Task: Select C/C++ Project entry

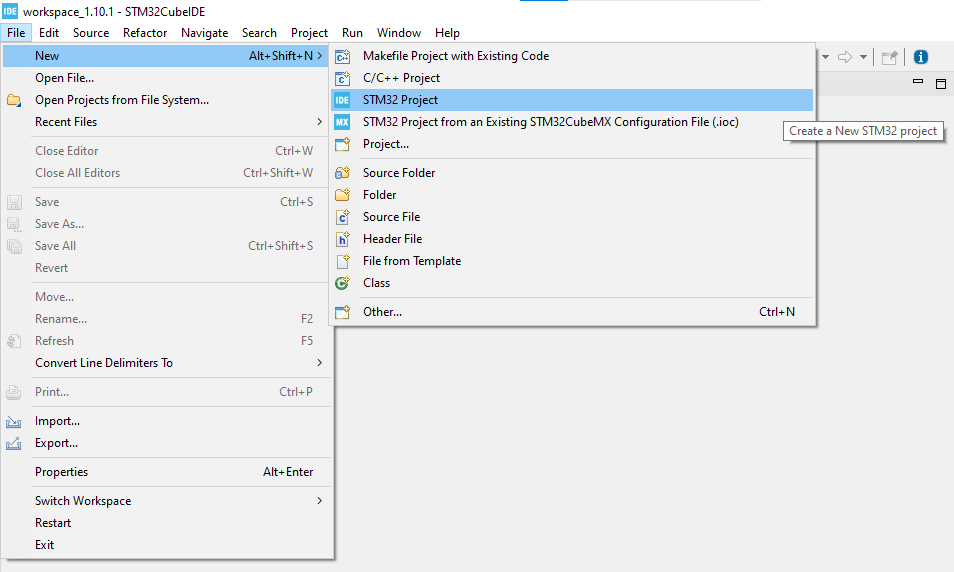Action: 572,78
